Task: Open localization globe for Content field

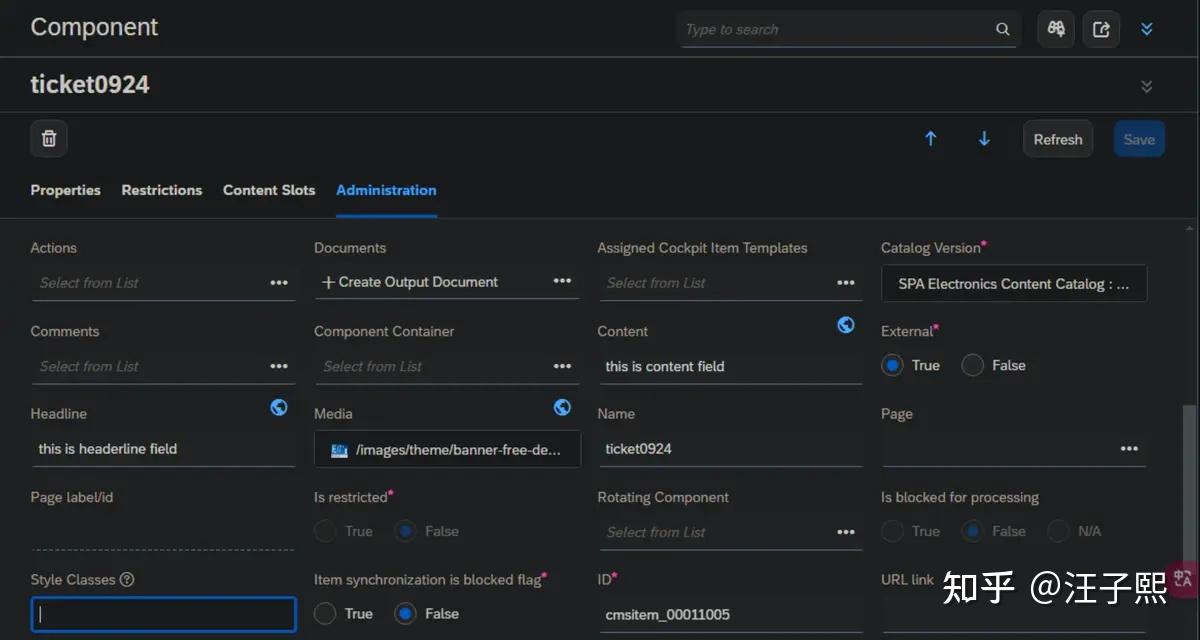Action: 846,324
